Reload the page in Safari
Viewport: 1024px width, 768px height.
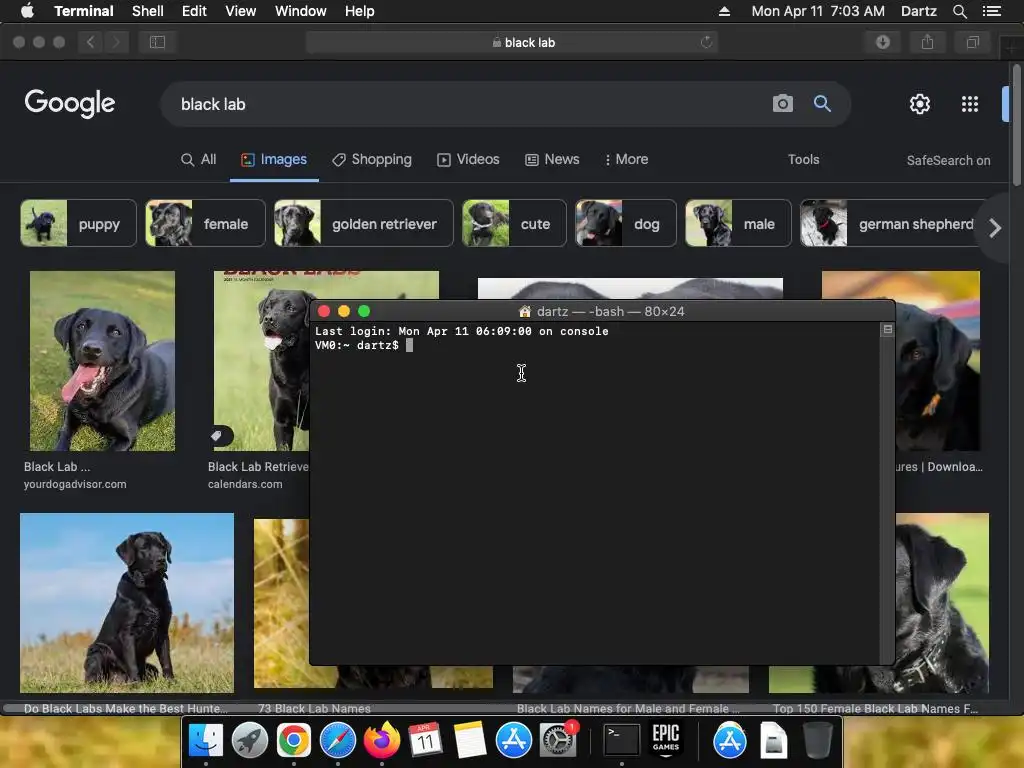click(x=706, y=42)
